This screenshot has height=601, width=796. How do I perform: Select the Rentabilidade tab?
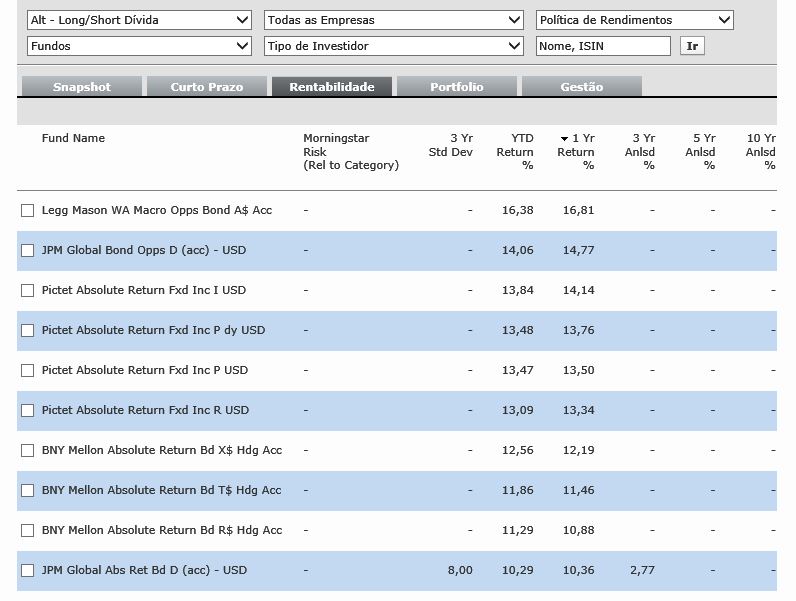[x=332, y=87]
